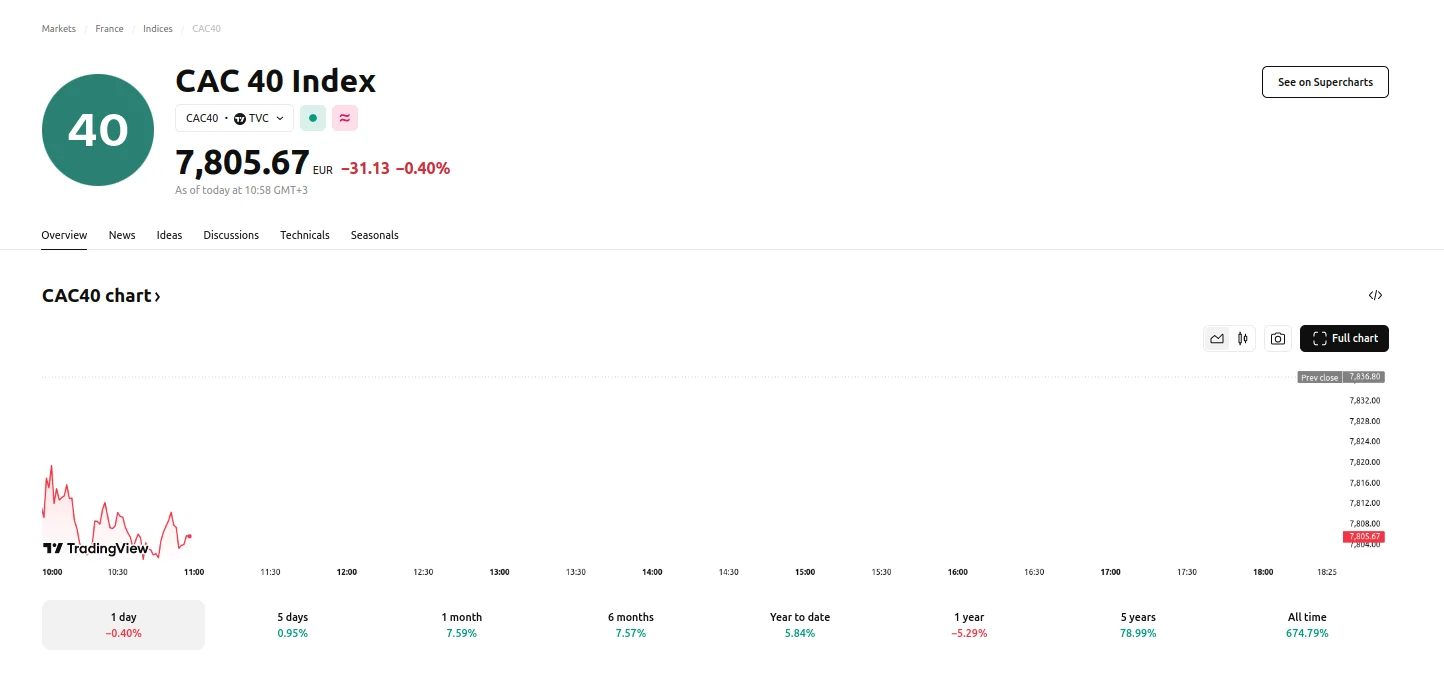The width and height of the screenshot is (1444, 674).
Task: Click the CAC 40 round logo
Action: tap(98, 130)
